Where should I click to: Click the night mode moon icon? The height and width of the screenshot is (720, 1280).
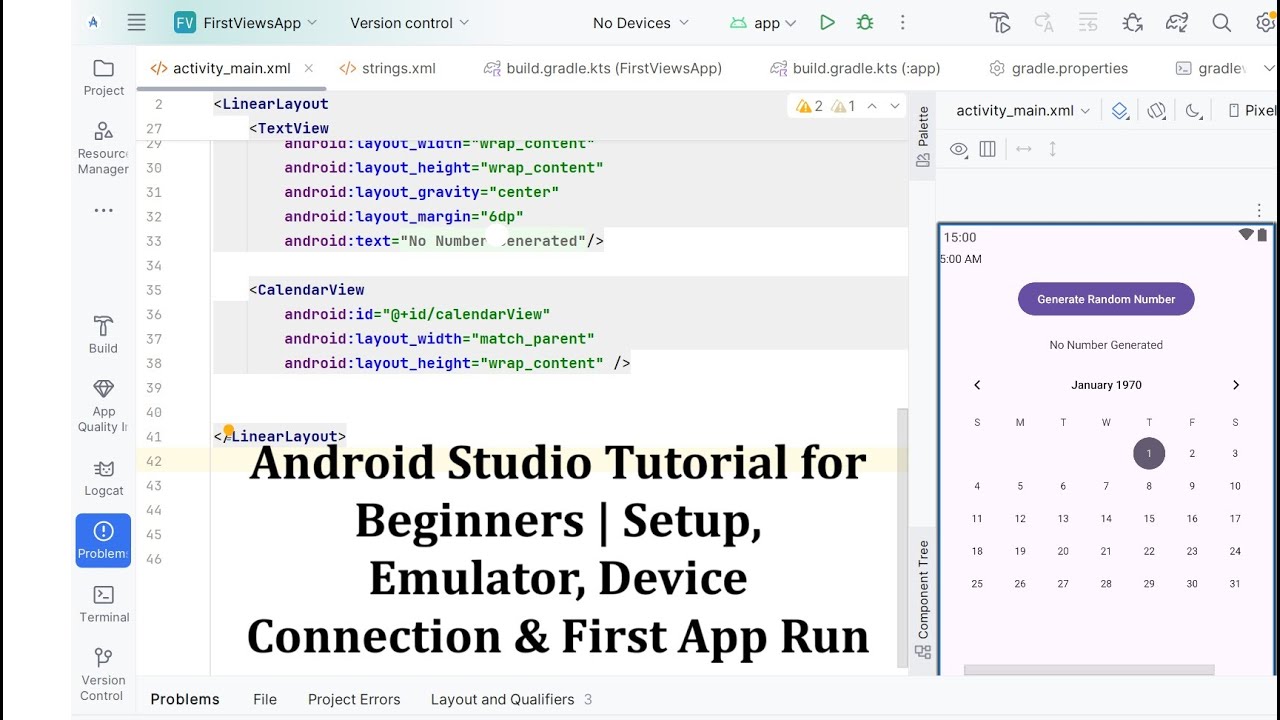click(1193, 111)
